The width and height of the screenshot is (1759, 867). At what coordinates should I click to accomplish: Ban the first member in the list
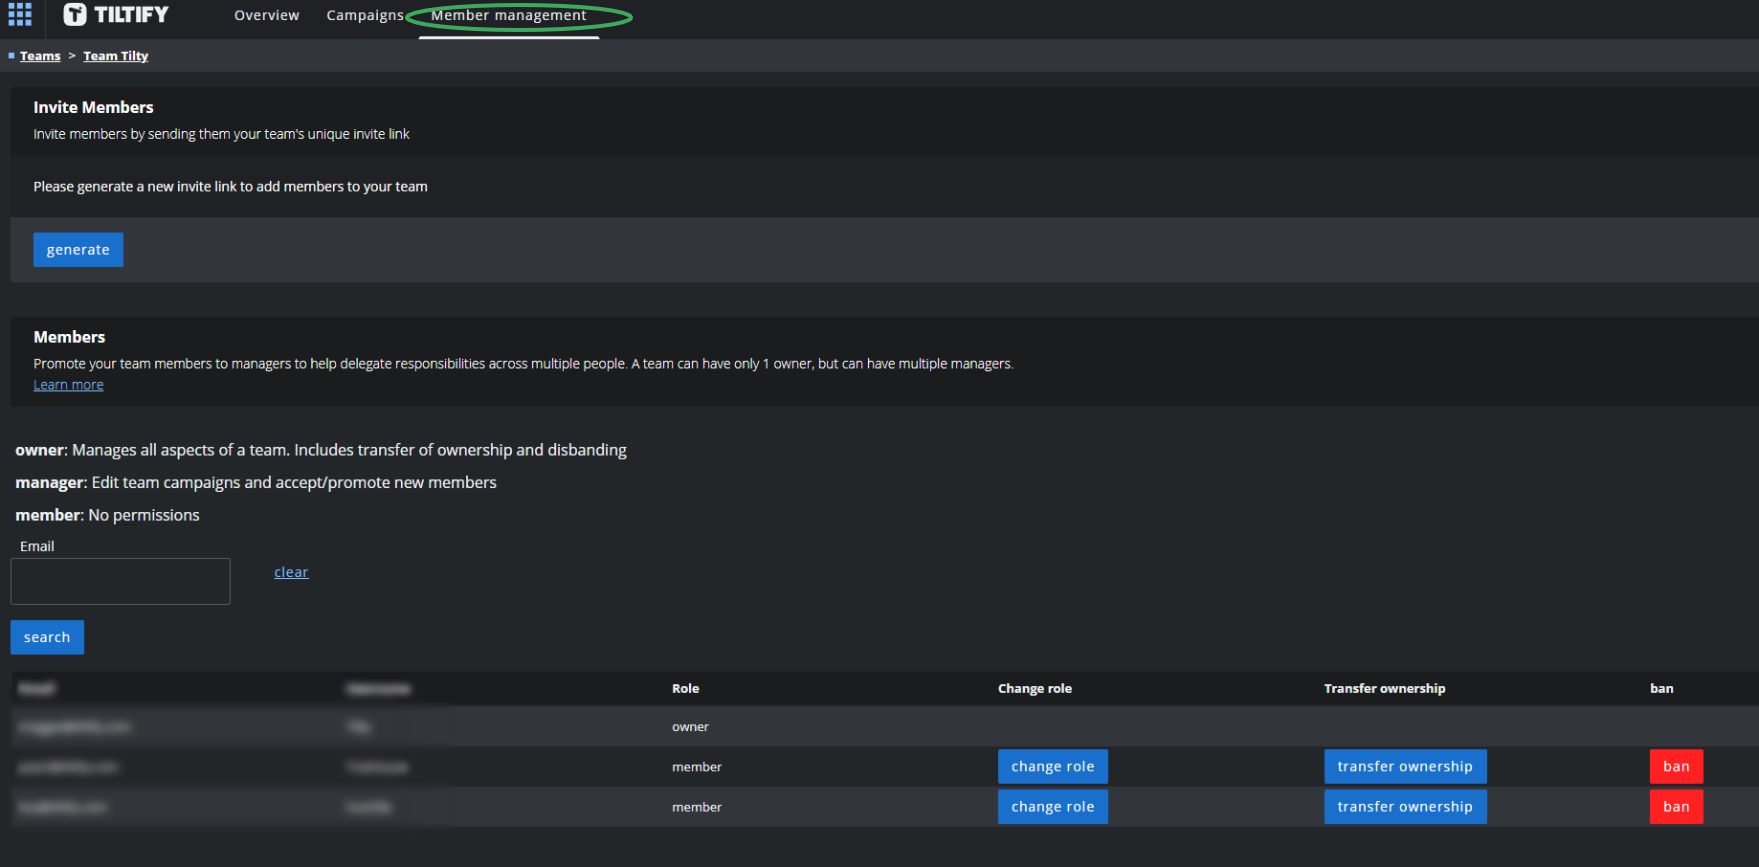pyautogui.click(x=1676, y=766)
